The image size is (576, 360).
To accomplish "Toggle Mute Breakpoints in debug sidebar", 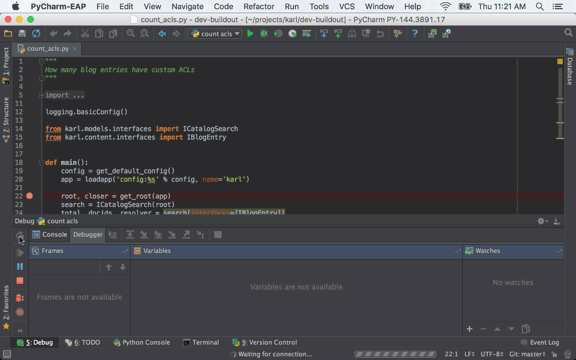I will point(20,312).
